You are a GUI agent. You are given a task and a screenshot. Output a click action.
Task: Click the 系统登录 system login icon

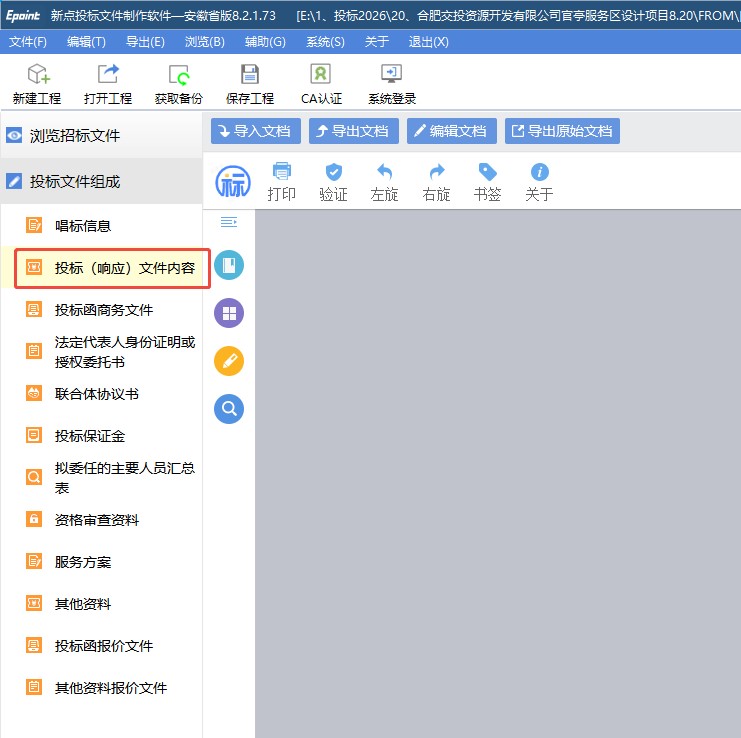tap(392, 74)
